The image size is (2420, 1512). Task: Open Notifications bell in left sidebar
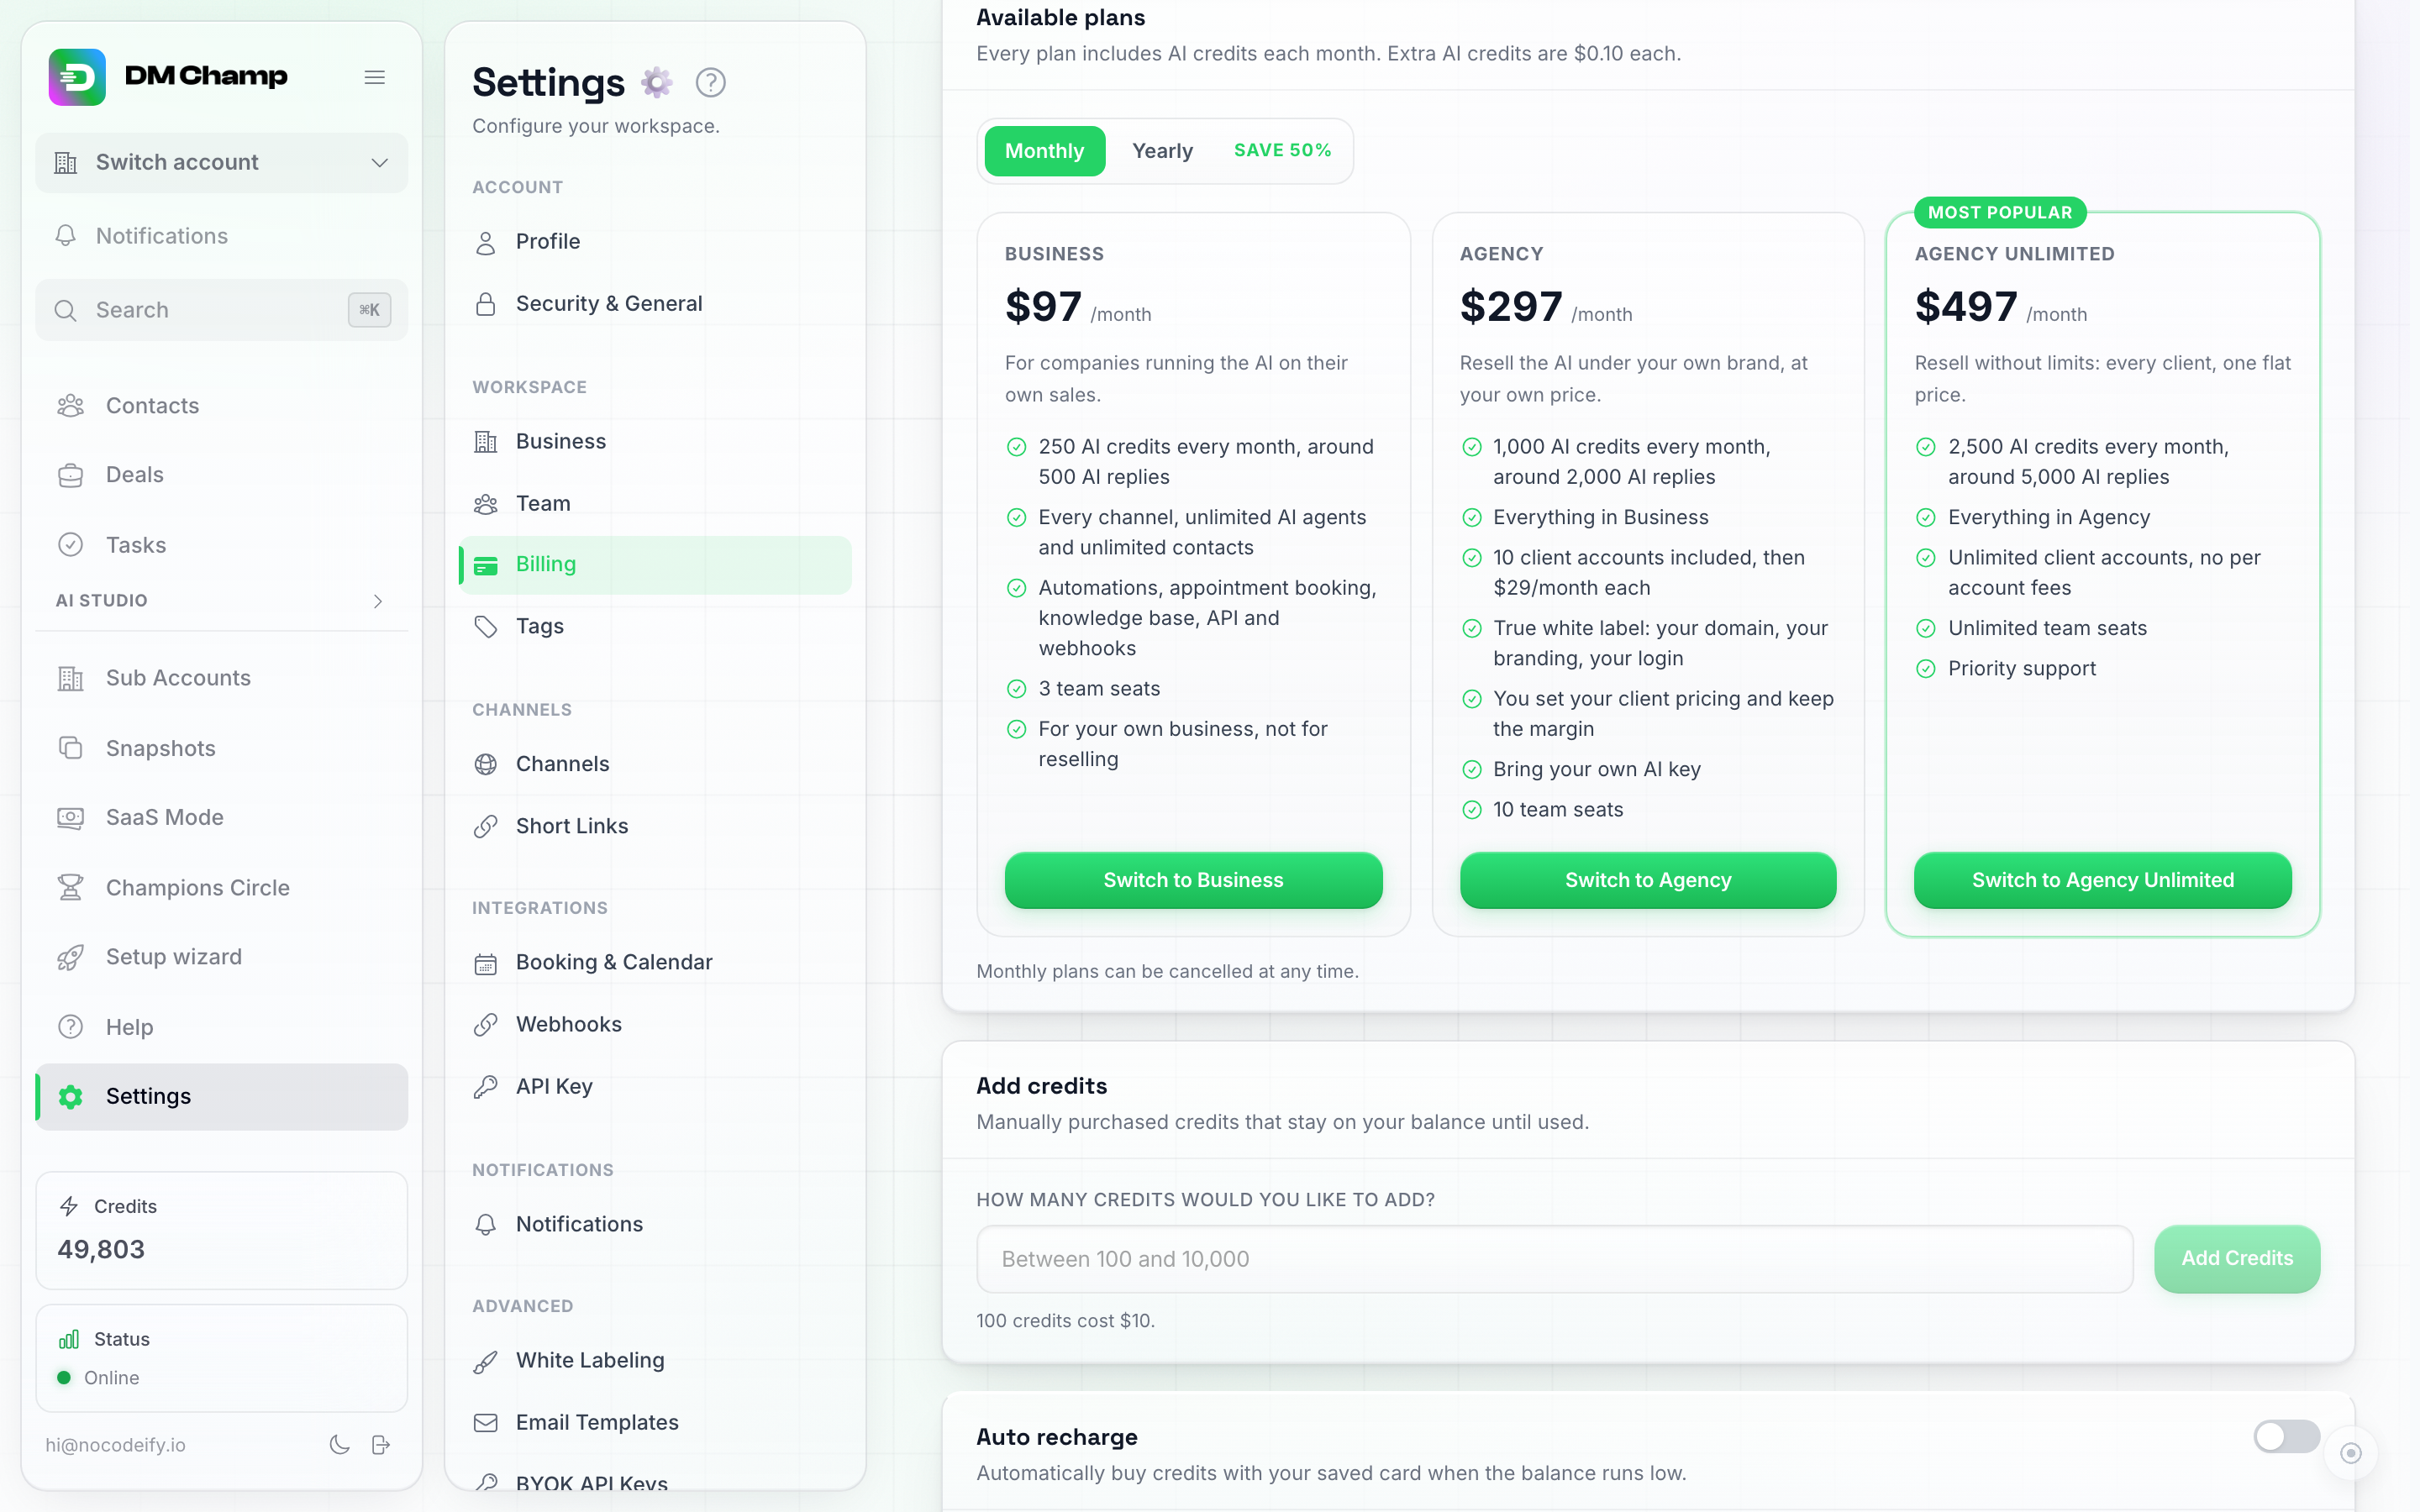pyautogui.click(x=221, y=236)
